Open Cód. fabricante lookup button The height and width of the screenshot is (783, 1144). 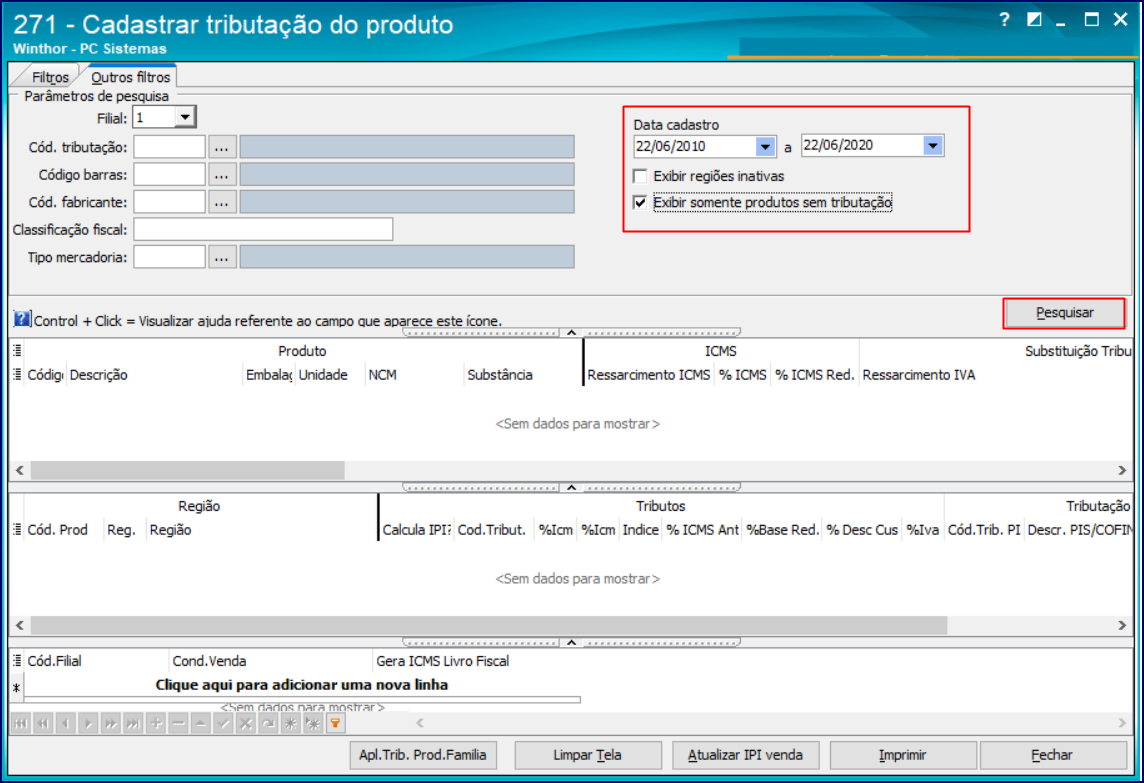(222, 202)
